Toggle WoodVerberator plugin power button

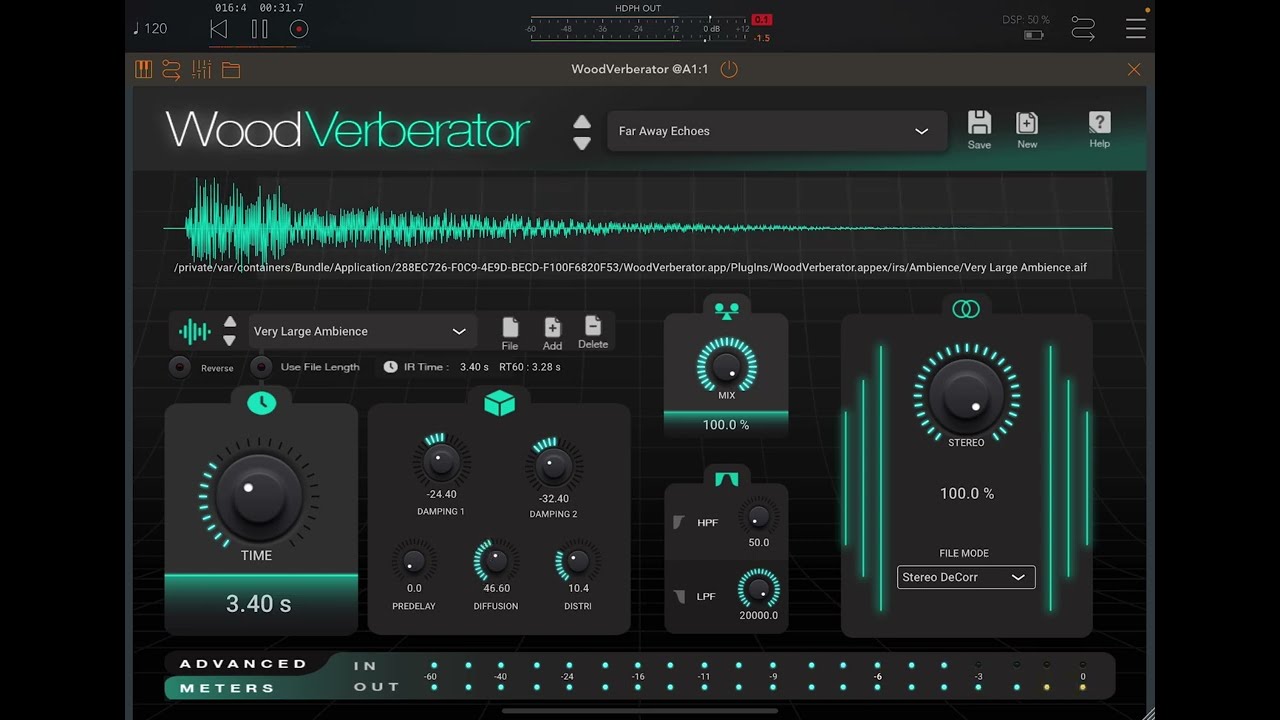coord(729,69)
